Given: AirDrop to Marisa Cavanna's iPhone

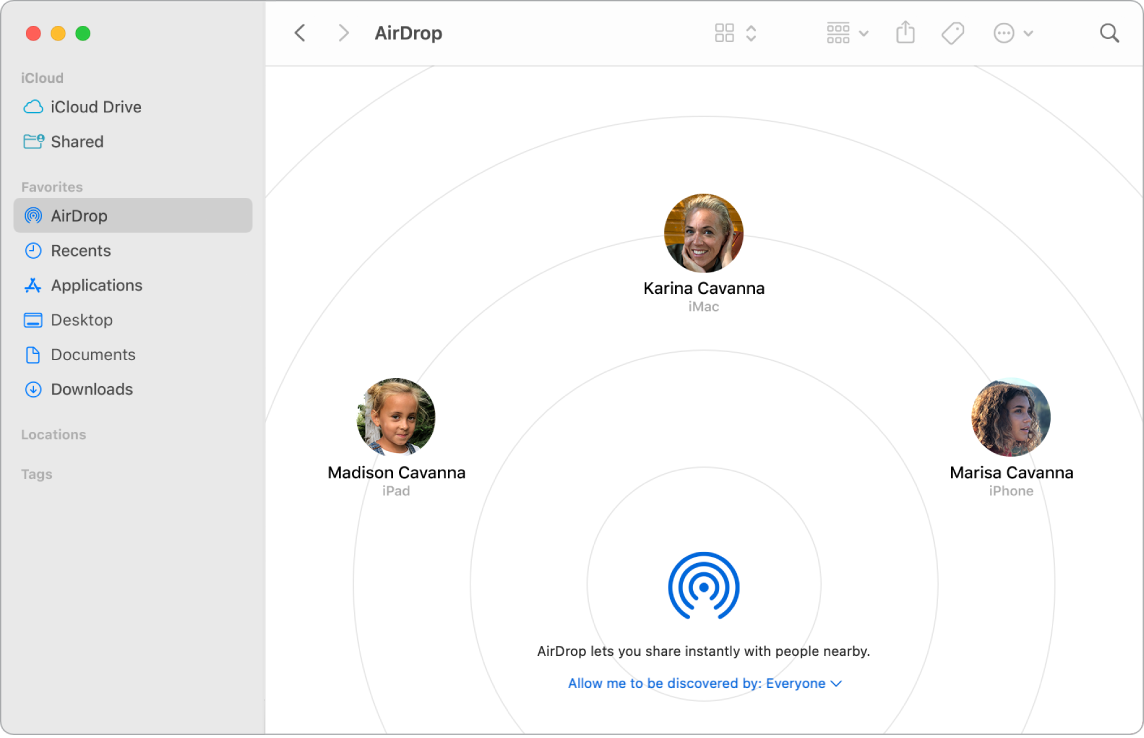Looking at the screenshot, I should tap(1011, 417).
